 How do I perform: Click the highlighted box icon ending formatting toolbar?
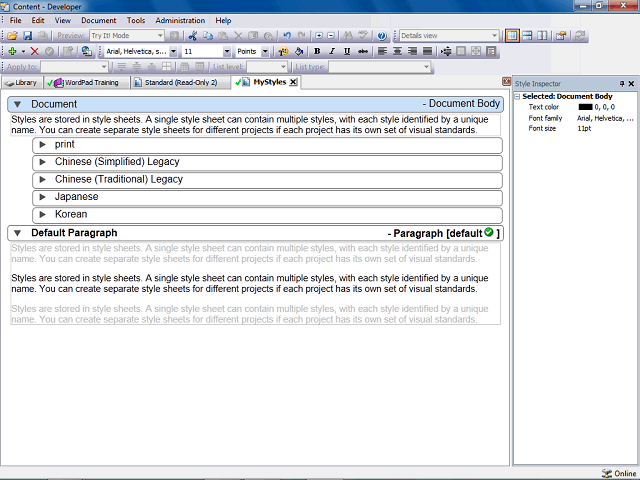(491, 51)
